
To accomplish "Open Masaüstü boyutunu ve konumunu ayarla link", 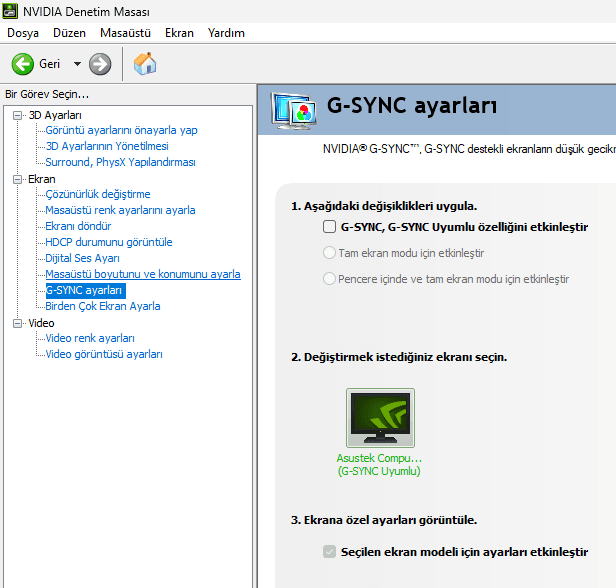I will pyautogui.click(x=142, y=274).
